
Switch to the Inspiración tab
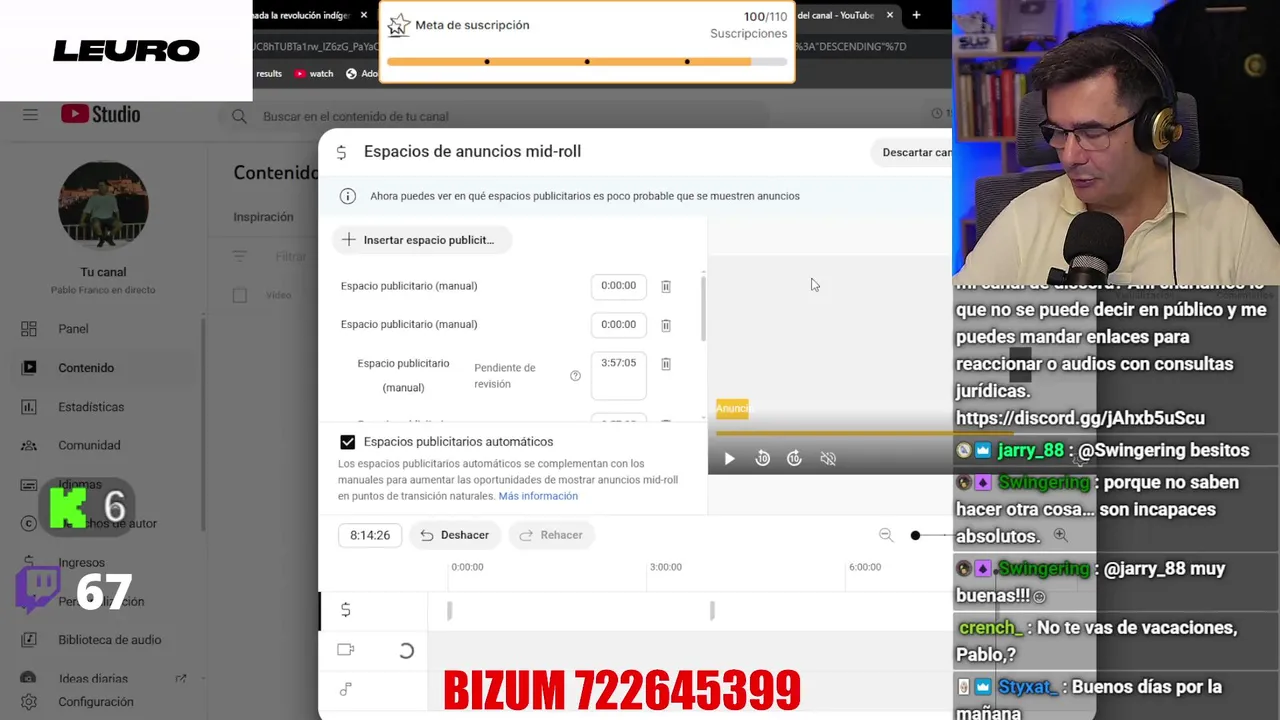(263, 217)
